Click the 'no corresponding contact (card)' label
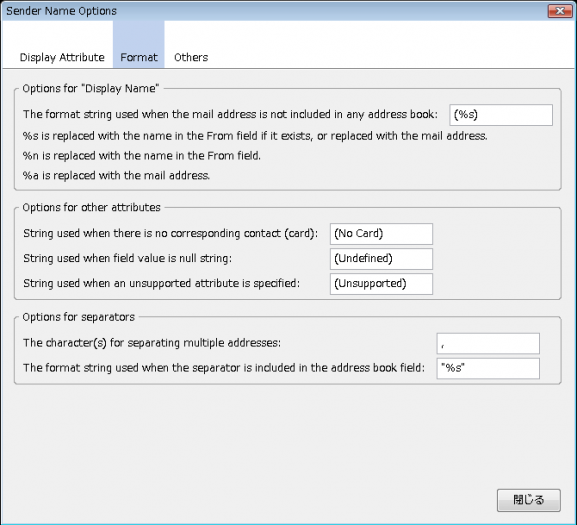 (170, 233)
